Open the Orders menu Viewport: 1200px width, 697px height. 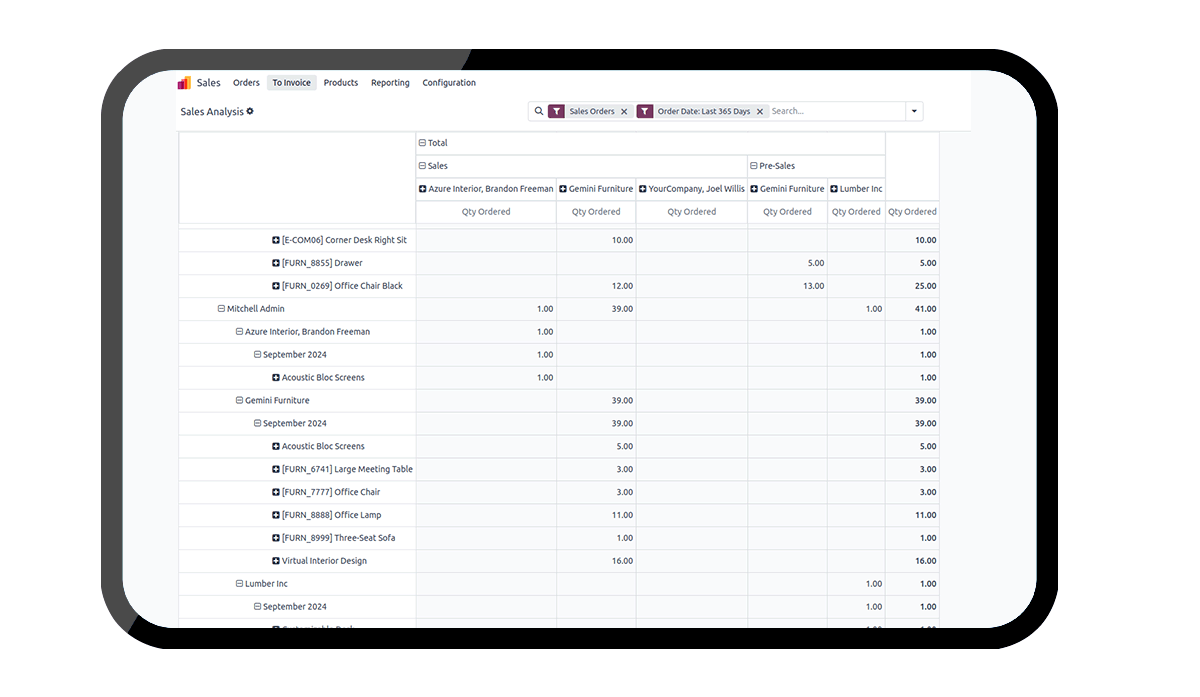[246, 83]
